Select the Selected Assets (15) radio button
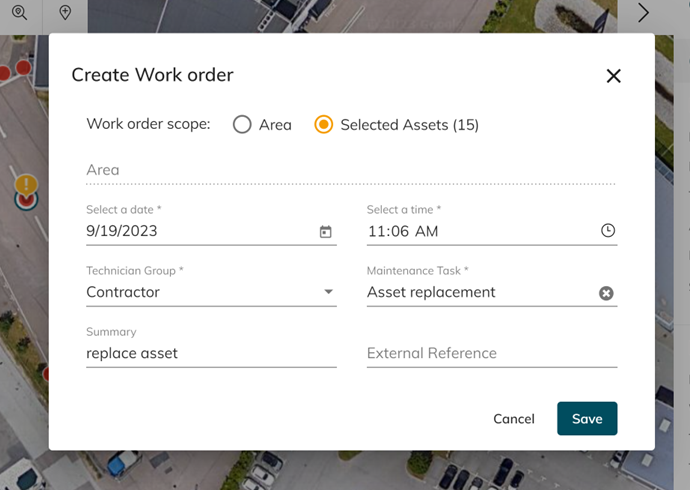Screen dimensions: 690x490 tap(323, 125)
